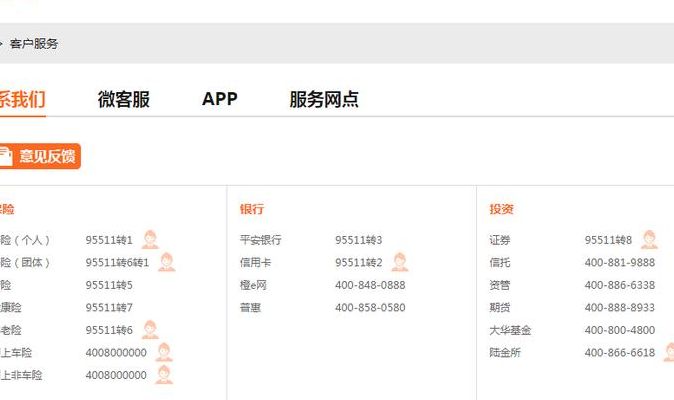Screen dimensions: 674x400
Task: Click the 期货 label
Action: click(500, 308)
